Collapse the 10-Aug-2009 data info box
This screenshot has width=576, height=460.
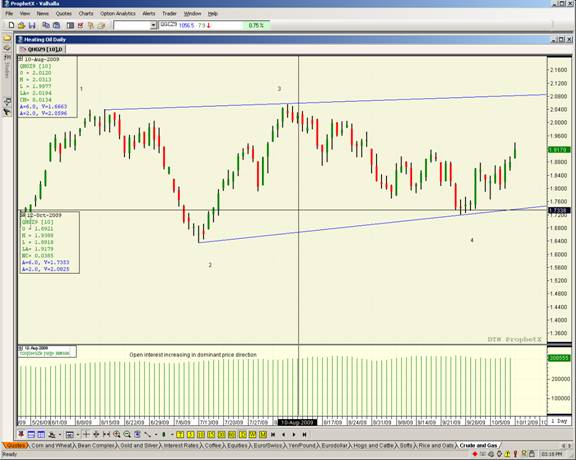[21, 59]
